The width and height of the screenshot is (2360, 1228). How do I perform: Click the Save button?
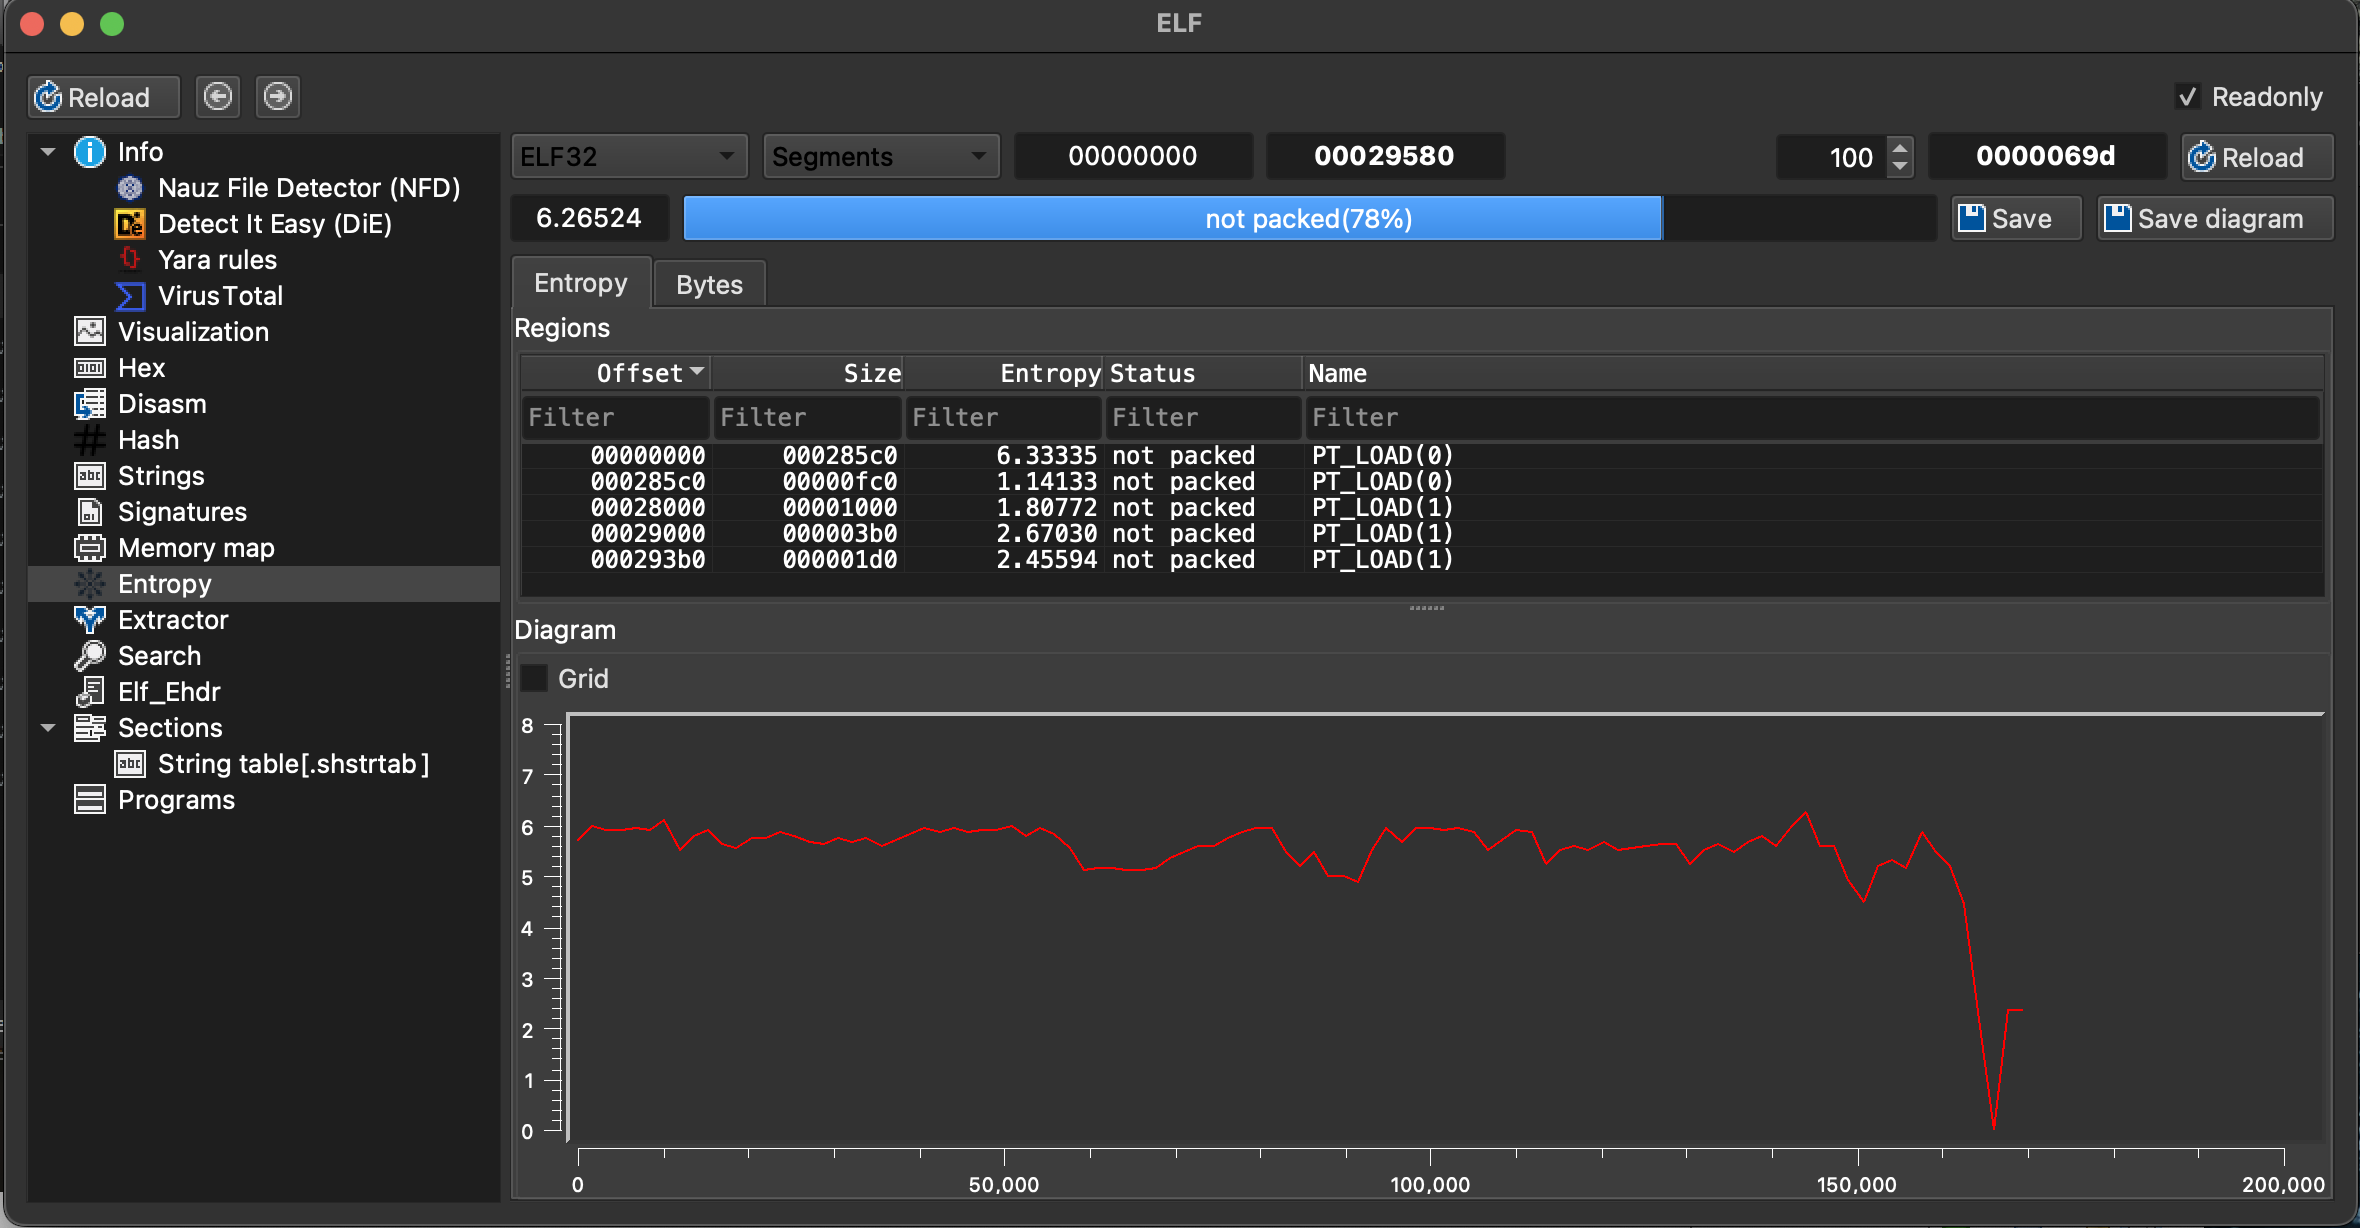pyautogui.click(x=2016, y=219)
